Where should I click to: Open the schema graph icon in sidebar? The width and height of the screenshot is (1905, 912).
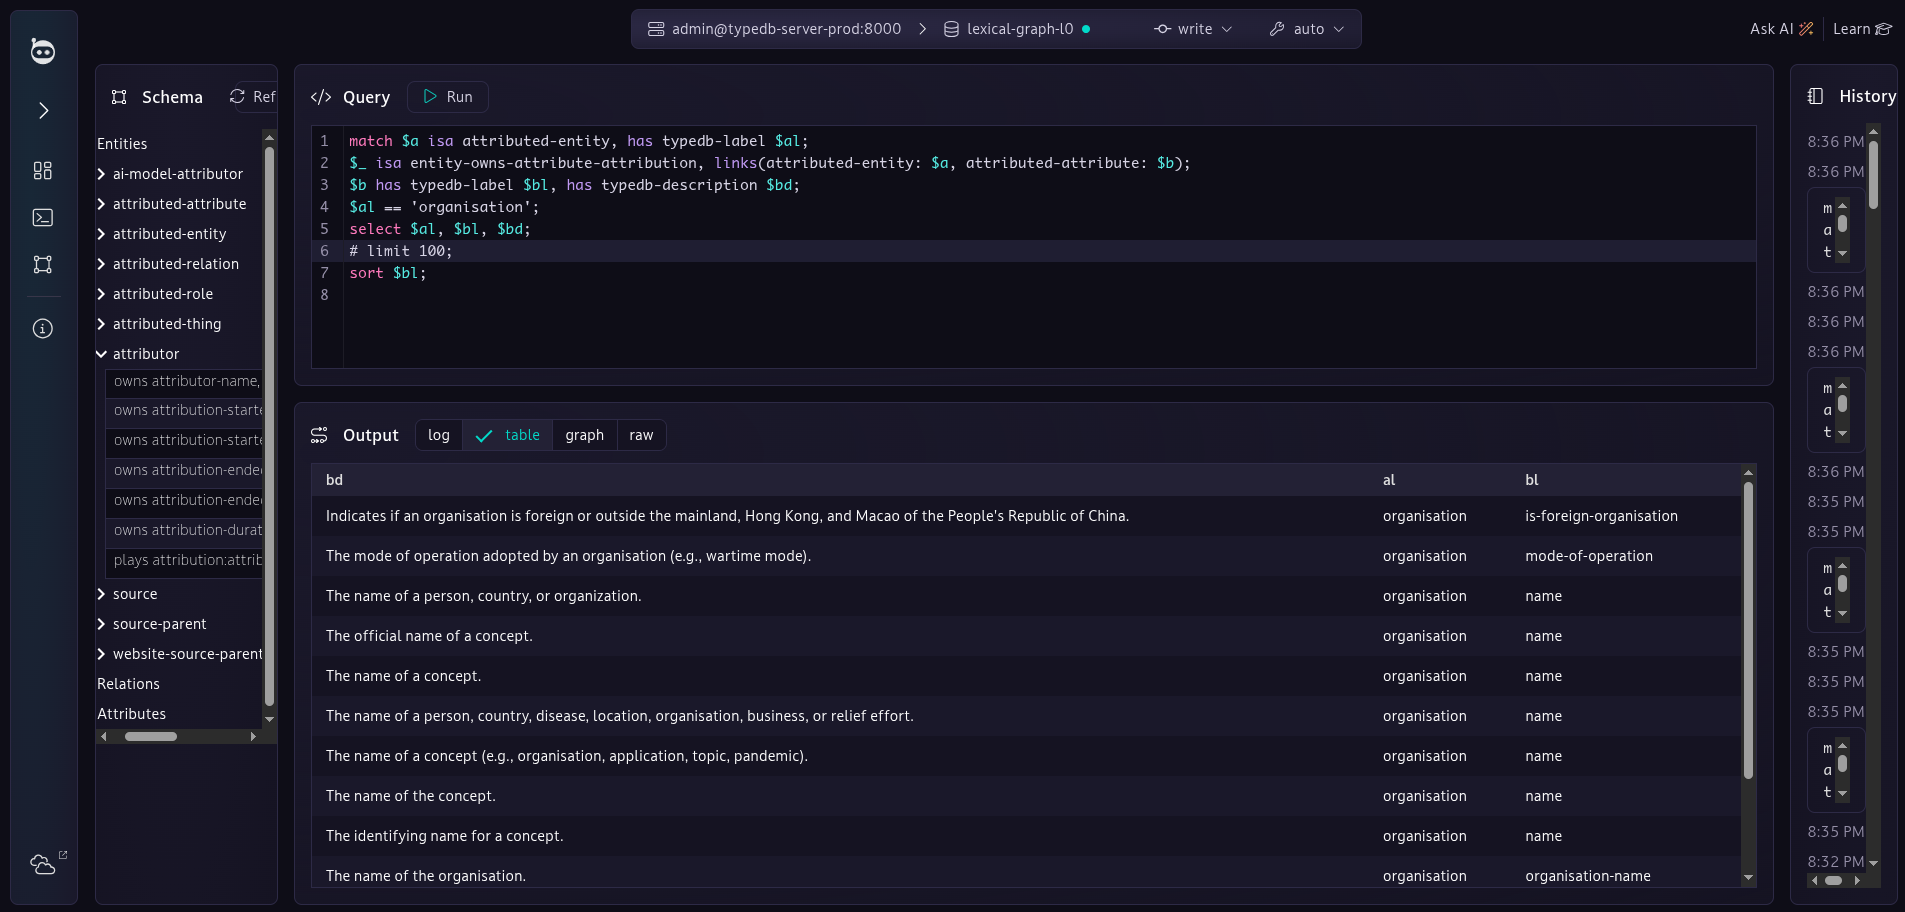pos(43,264)
